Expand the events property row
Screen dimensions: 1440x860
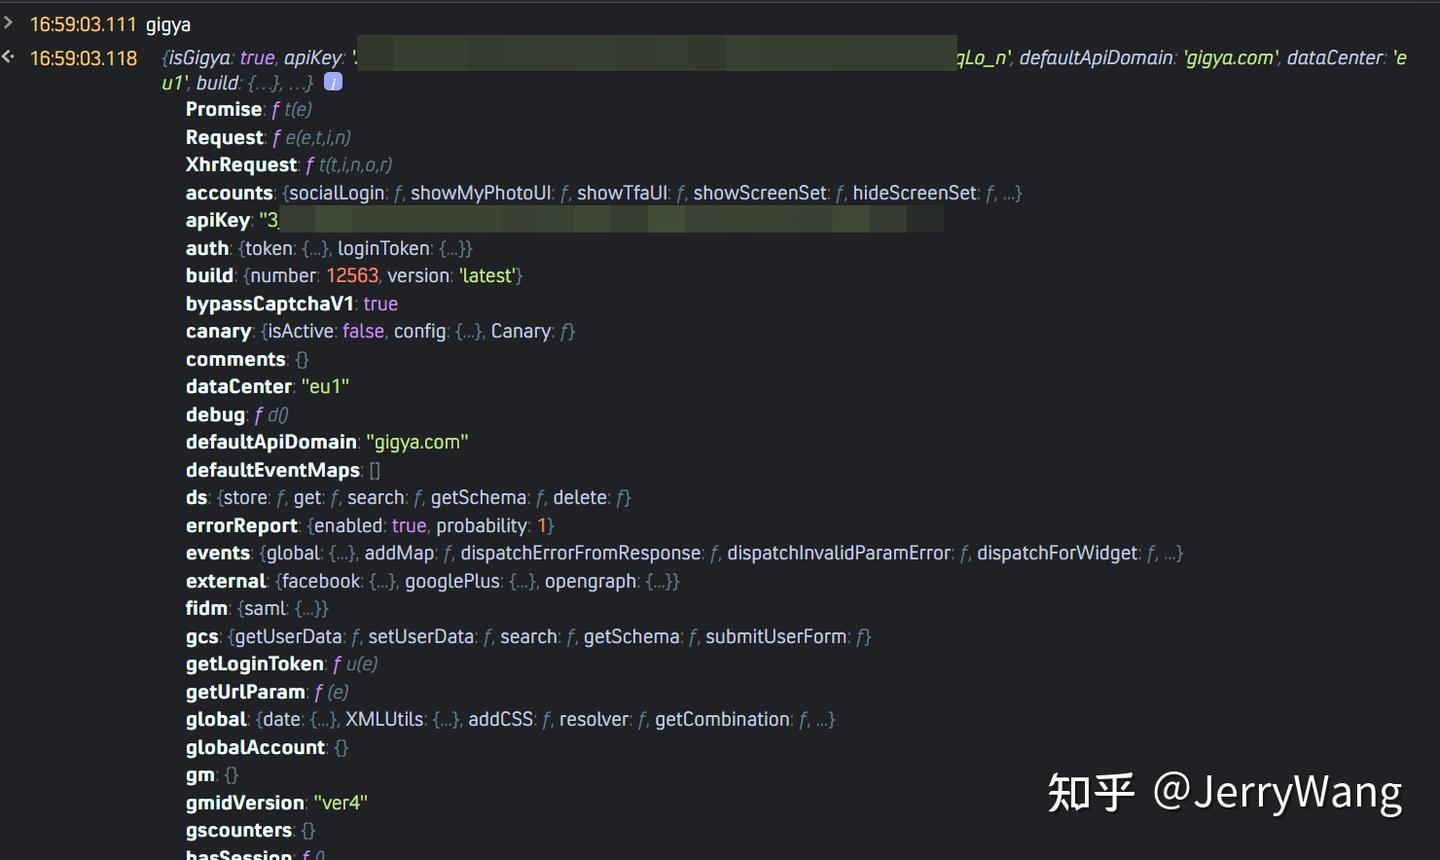(684, 553)
